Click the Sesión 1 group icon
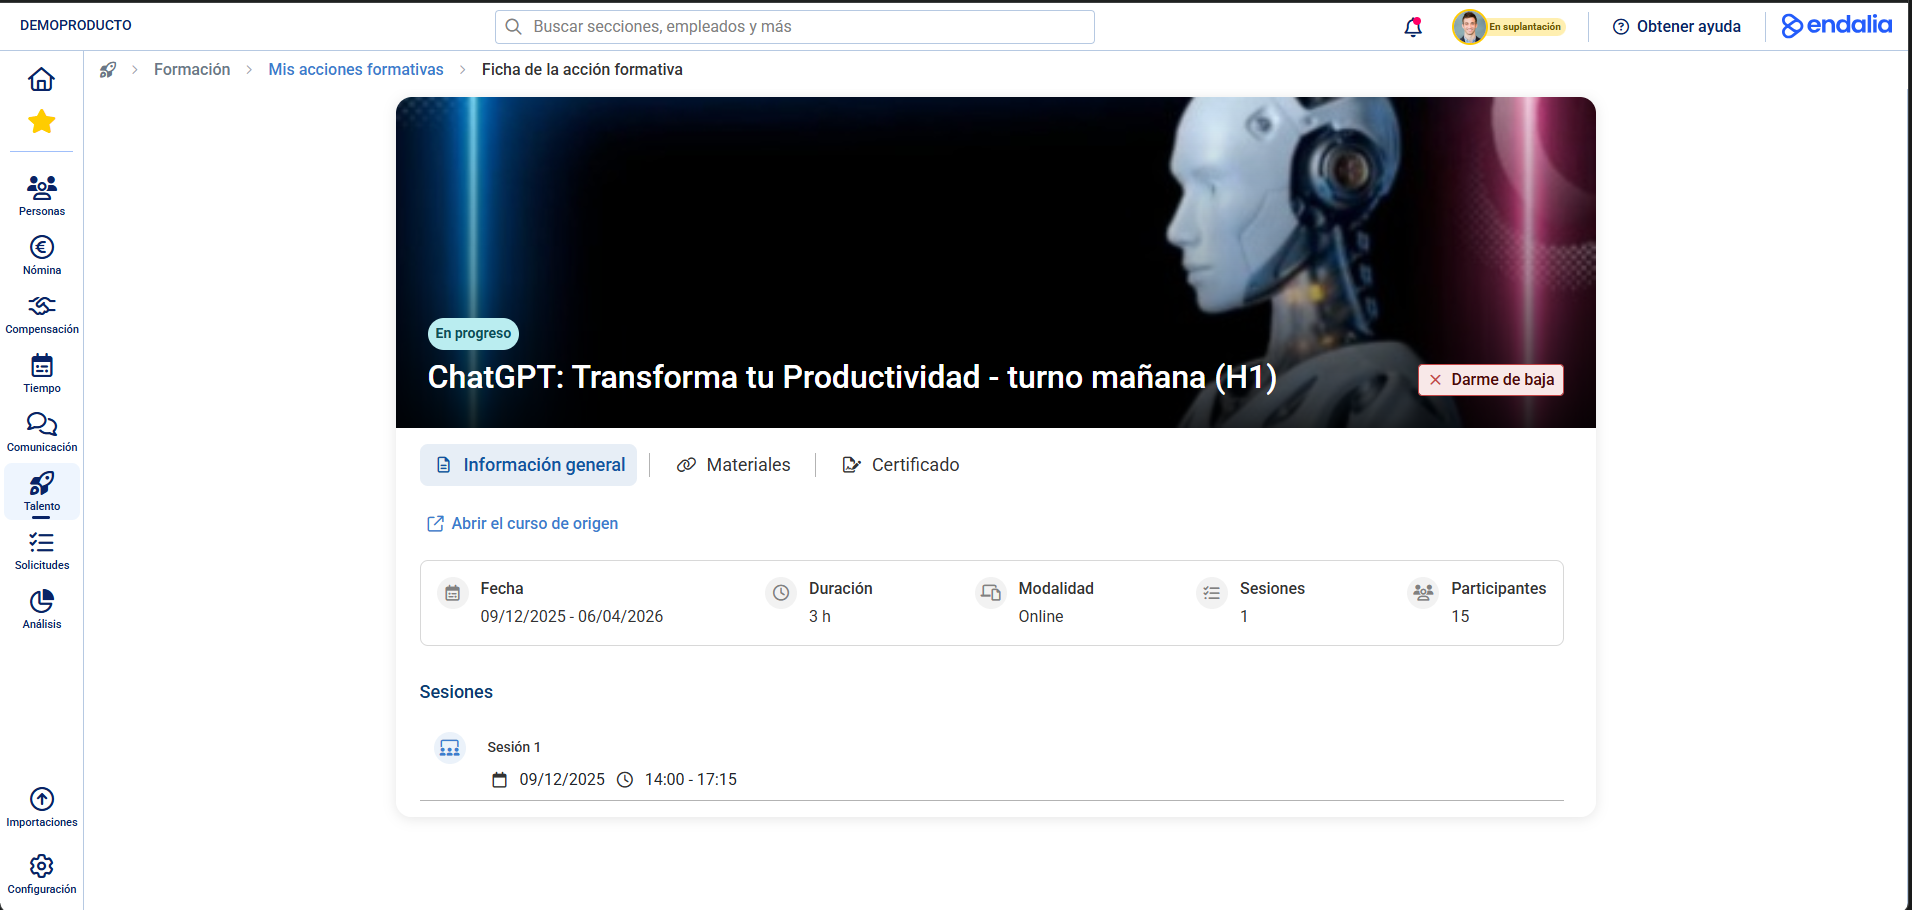Viewport: 1912px width, 910px height. coord(450,747)
